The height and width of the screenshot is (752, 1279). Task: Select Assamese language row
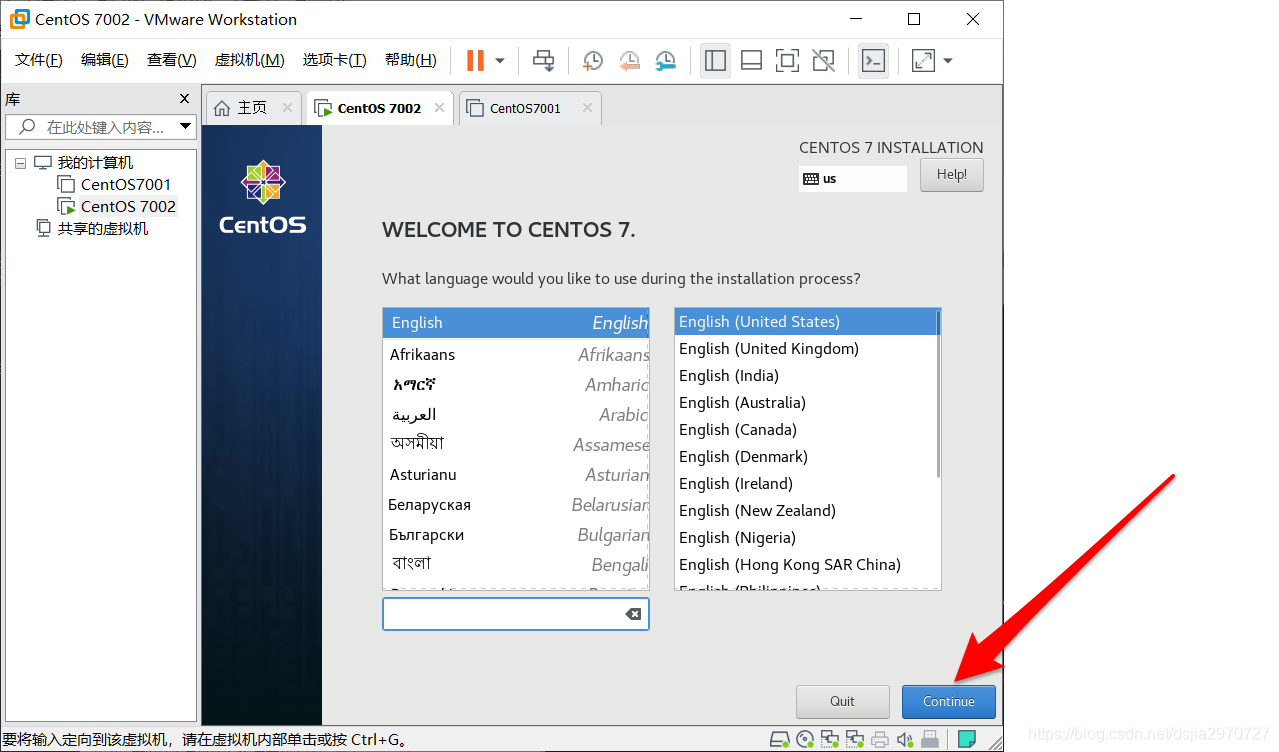tap(516, 444)
